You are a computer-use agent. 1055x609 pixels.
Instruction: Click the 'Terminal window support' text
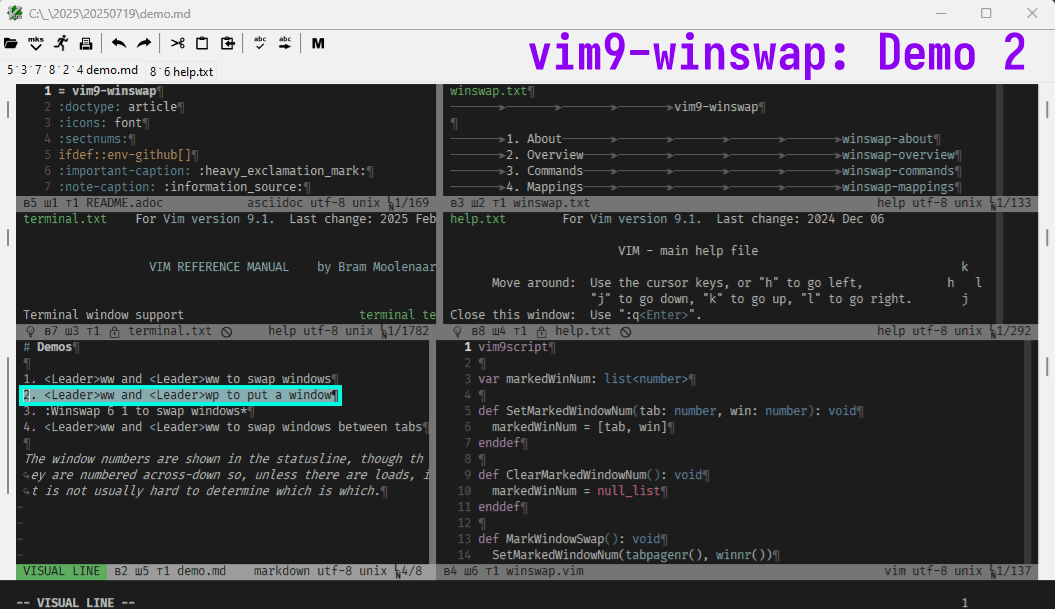[x=103, y=315]
